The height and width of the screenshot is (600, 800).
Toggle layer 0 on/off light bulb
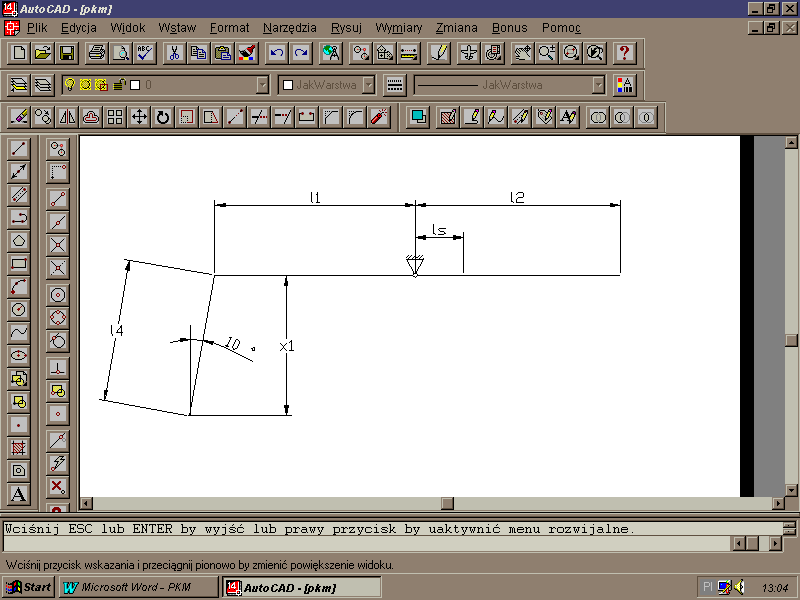tap(70, 85)
